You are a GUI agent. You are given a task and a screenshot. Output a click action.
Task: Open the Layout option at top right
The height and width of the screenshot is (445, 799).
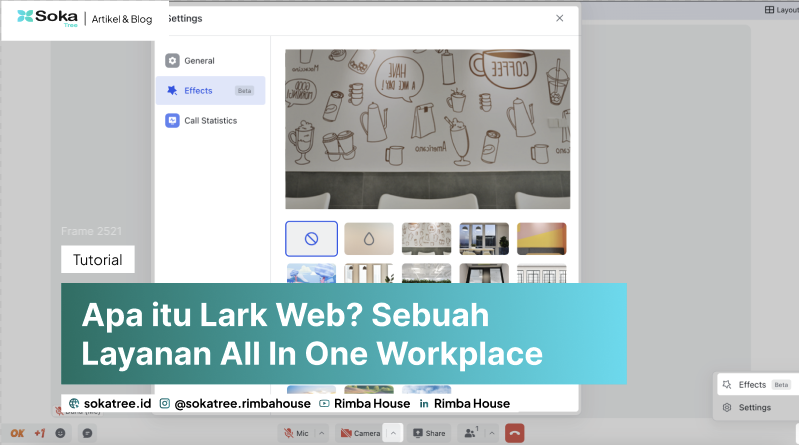click(781, 10)
